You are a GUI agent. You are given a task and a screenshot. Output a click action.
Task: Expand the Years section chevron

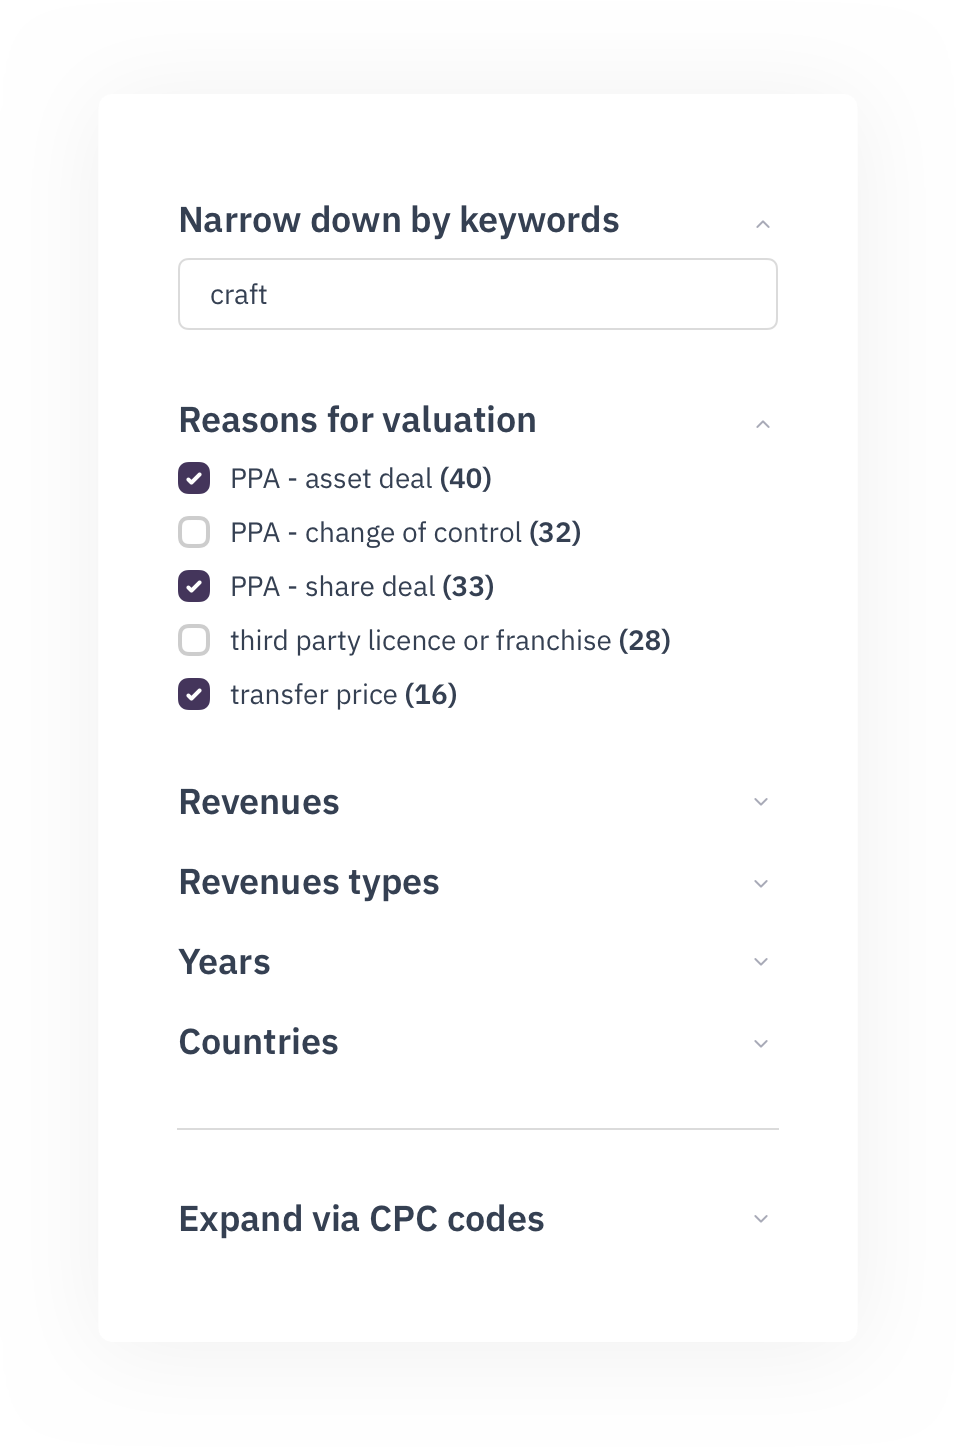761,962
